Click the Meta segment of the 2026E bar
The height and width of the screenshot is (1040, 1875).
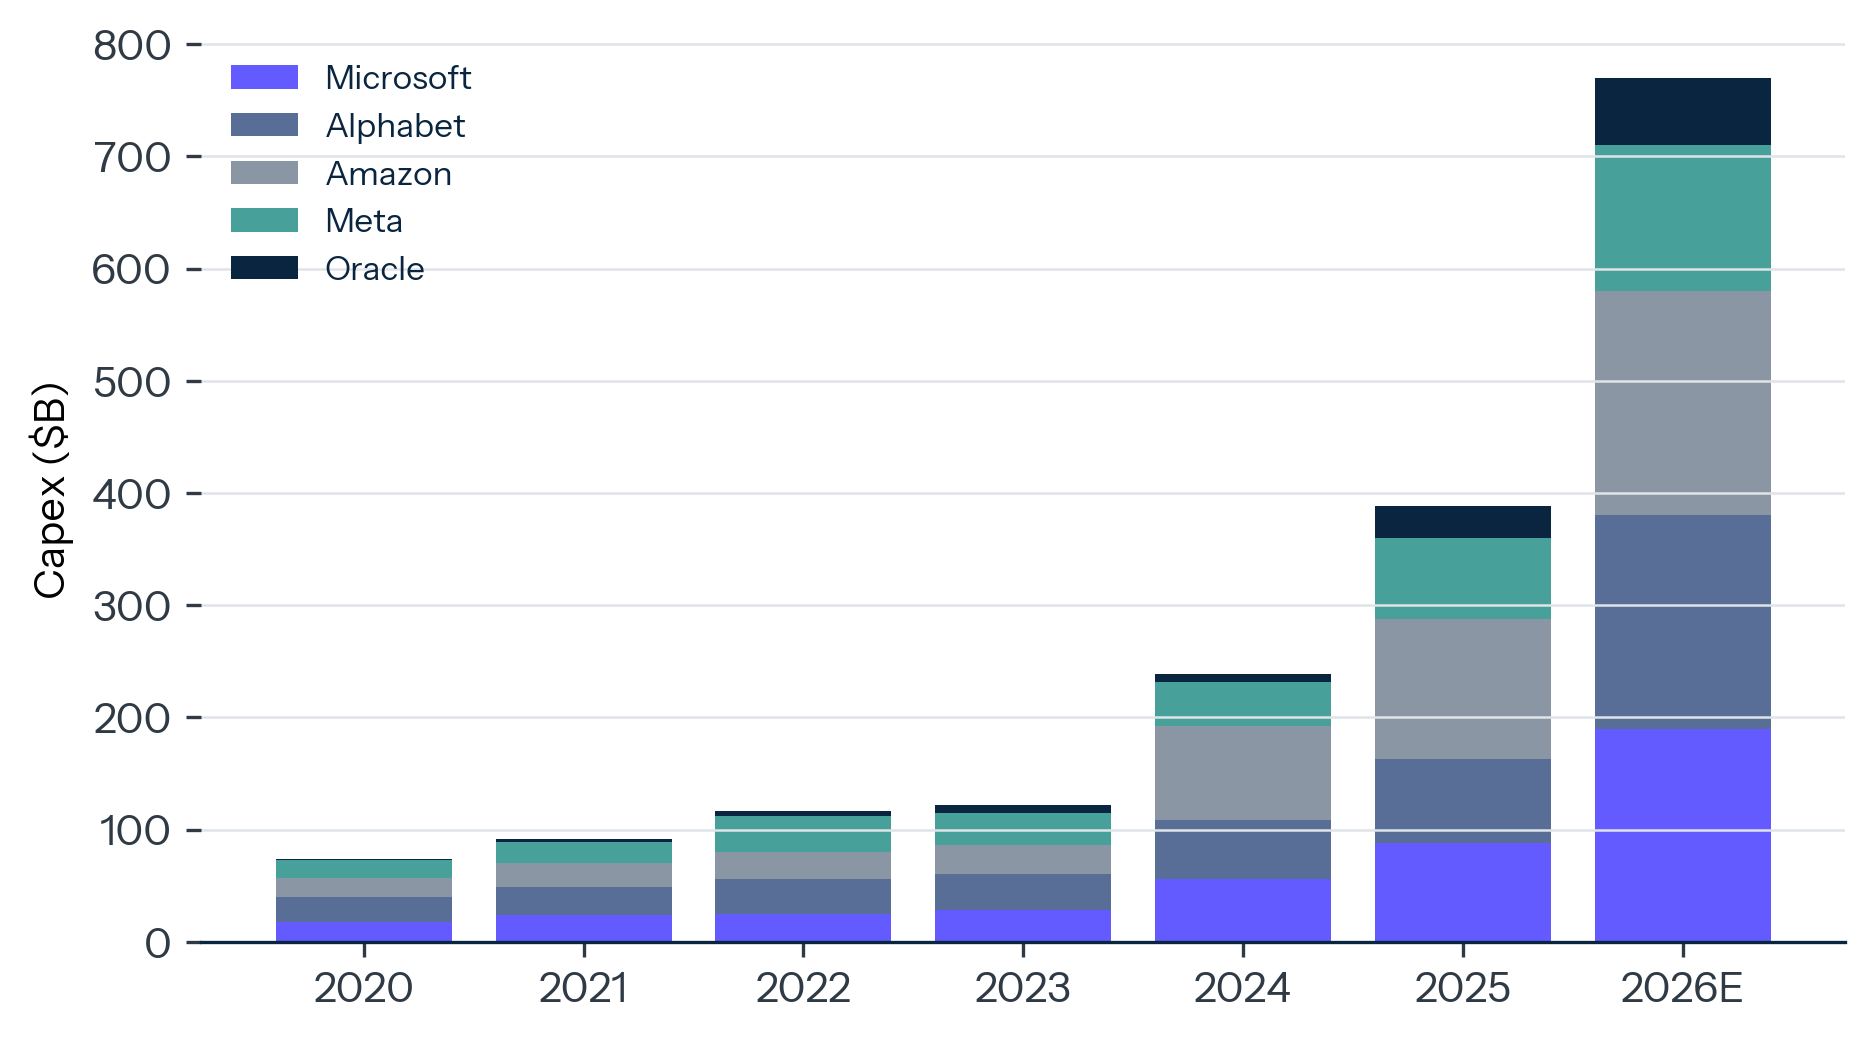pyautogui.click(x=1683, y=219)
